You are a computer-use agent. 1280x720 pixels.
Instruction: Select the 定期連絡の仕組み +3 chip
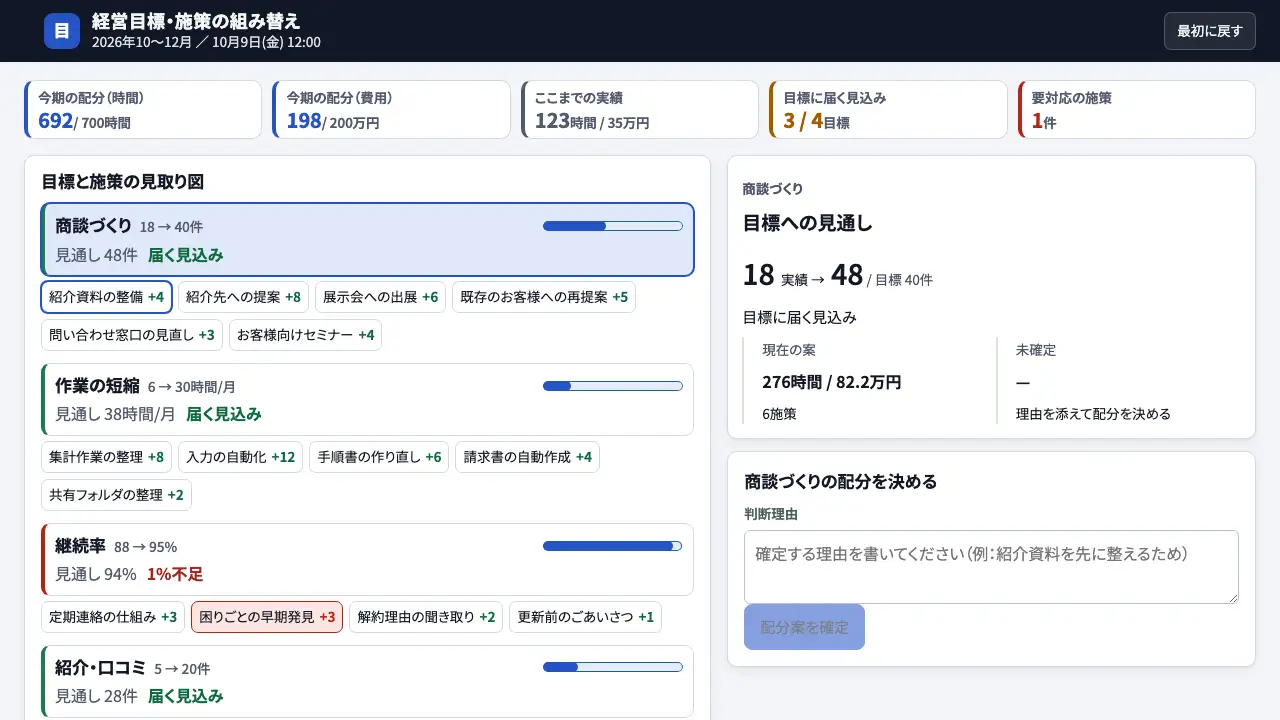113,617
